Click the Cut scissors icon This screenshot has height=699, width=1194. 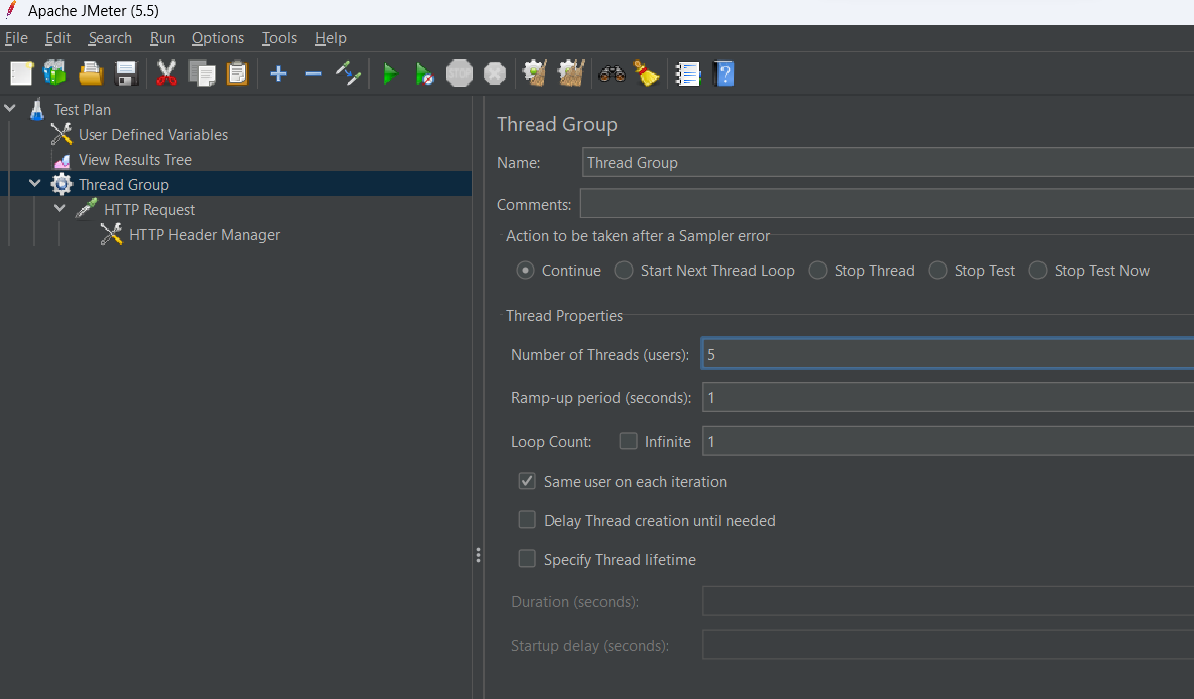point(166,74)
